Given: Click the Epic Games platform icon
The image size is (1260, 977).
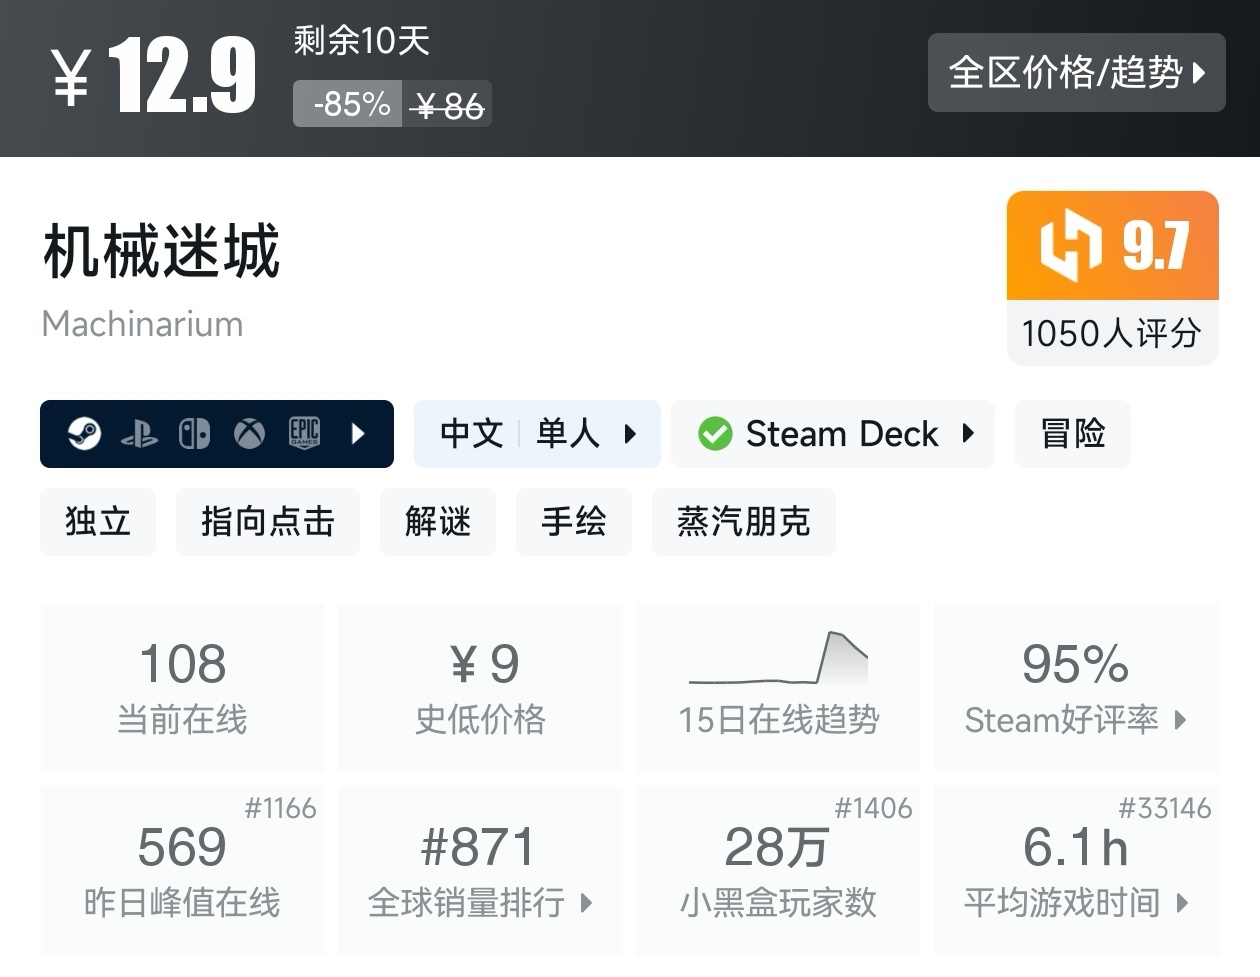Looking at the screenshot, I should [x=304, y=433].
